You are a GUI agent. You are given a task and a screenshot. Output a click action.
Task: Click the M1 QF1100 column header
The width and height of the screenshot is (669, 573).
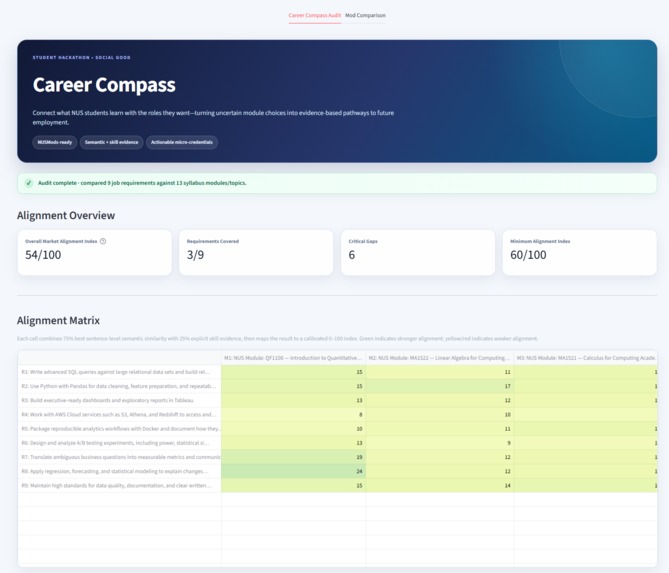(x=293, y=358)
